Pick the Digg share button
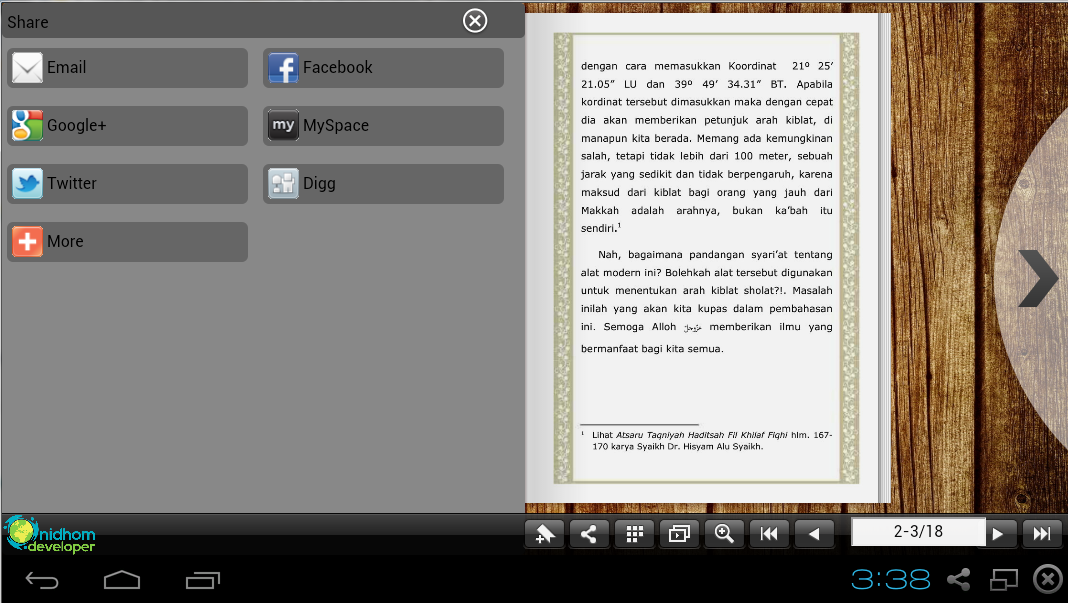1068x603 pixels. 383,183
